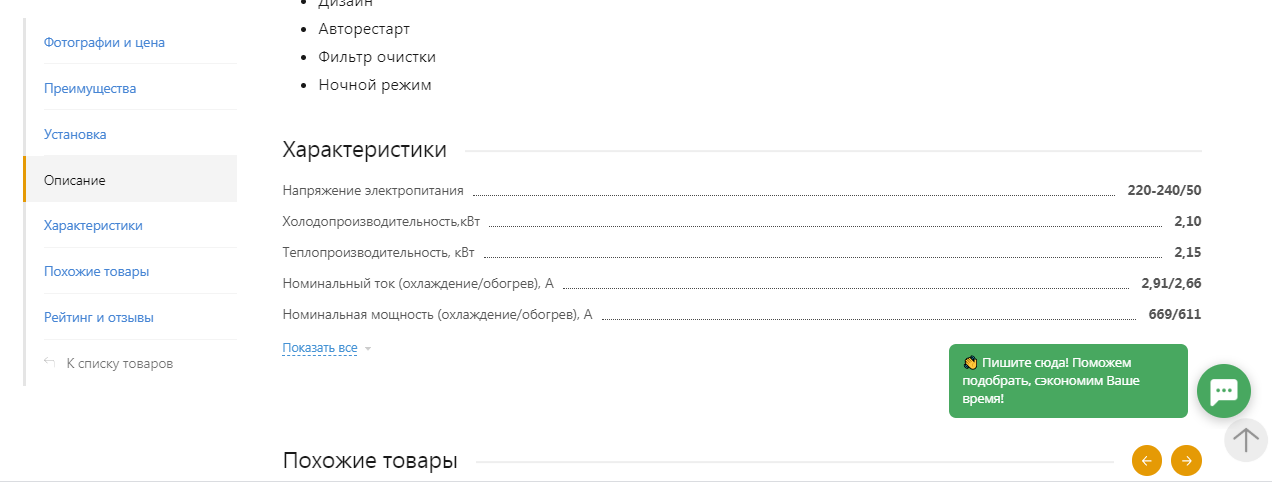Navigate to Характеристики sidebar link
The width and height of the screenshot is (1272, 482).
click(93, 225)
